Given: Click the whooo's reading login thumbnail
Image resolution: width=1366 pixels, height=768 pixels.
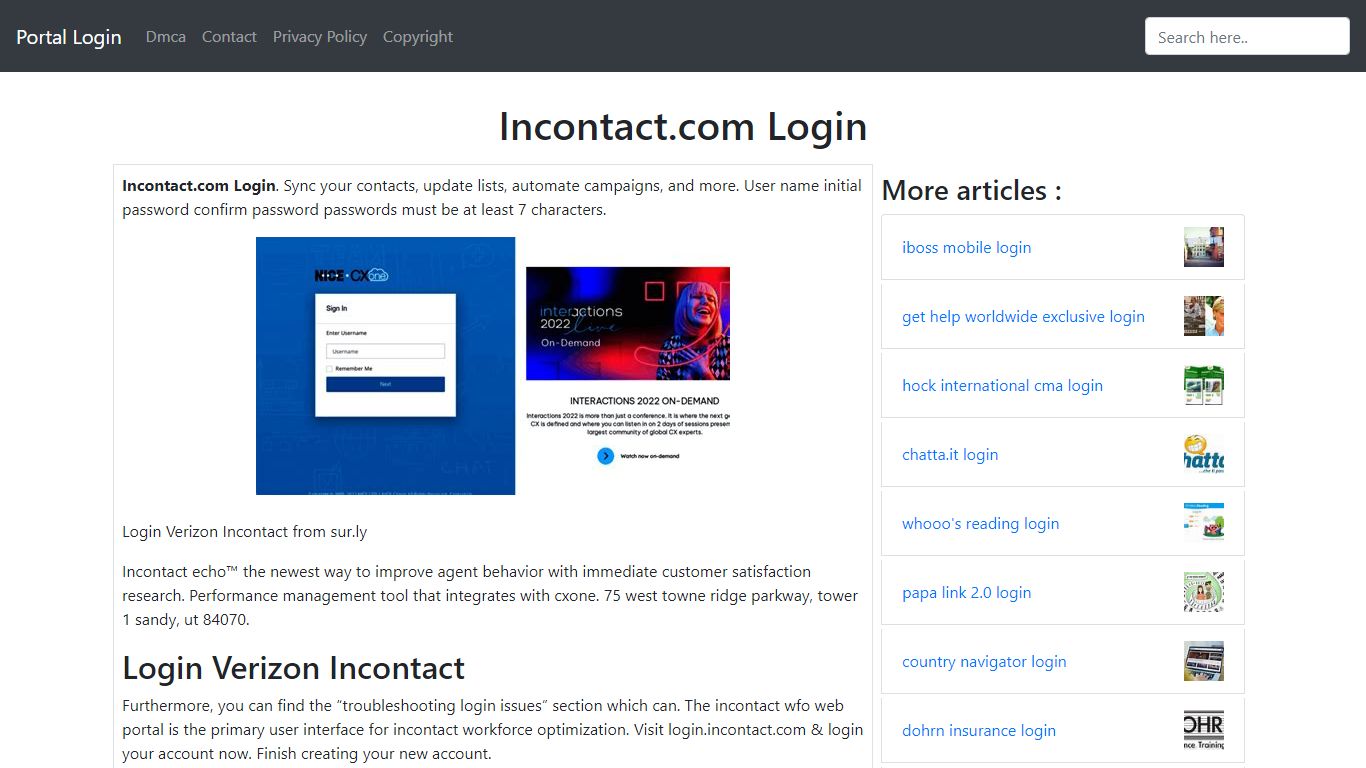Looking at the screenshot, I should click(x=1204, y=523).
